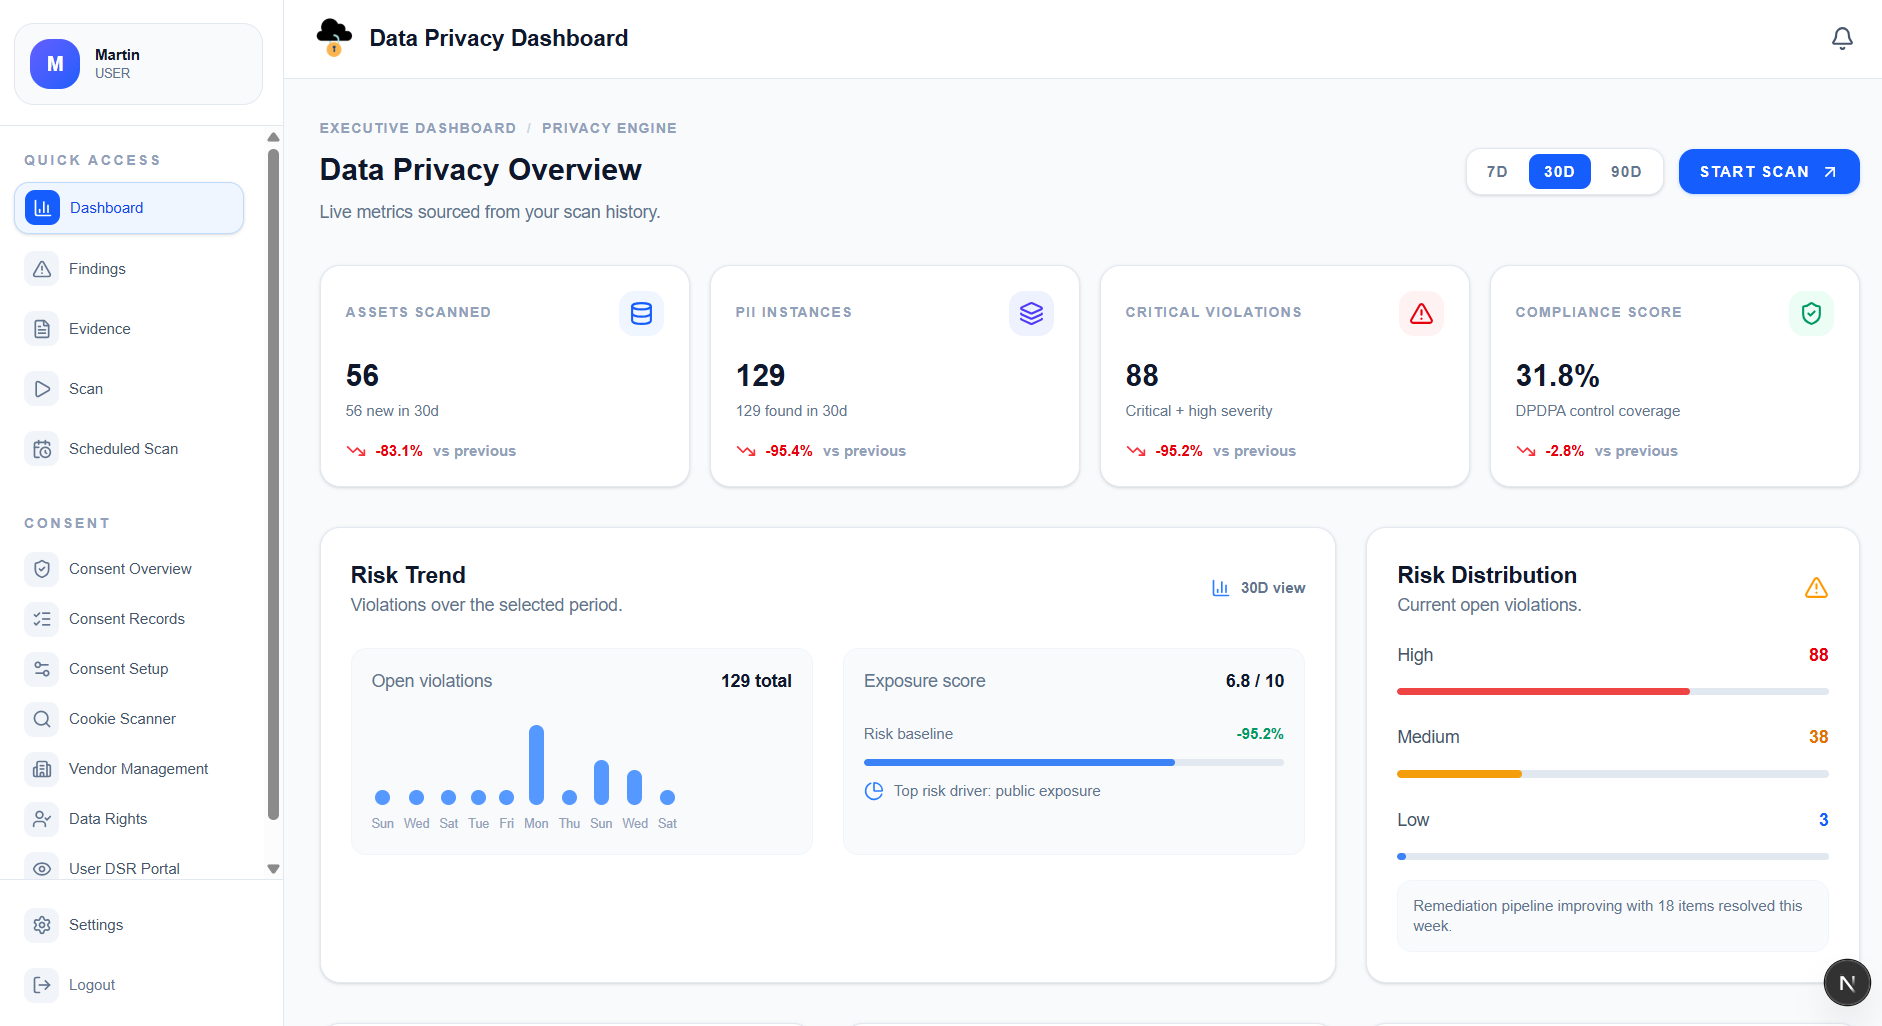The width and height of the screenshot is (1882, 1026).
Task: Click the sidebar scrollbar thumb
Action: click(273, 485)
